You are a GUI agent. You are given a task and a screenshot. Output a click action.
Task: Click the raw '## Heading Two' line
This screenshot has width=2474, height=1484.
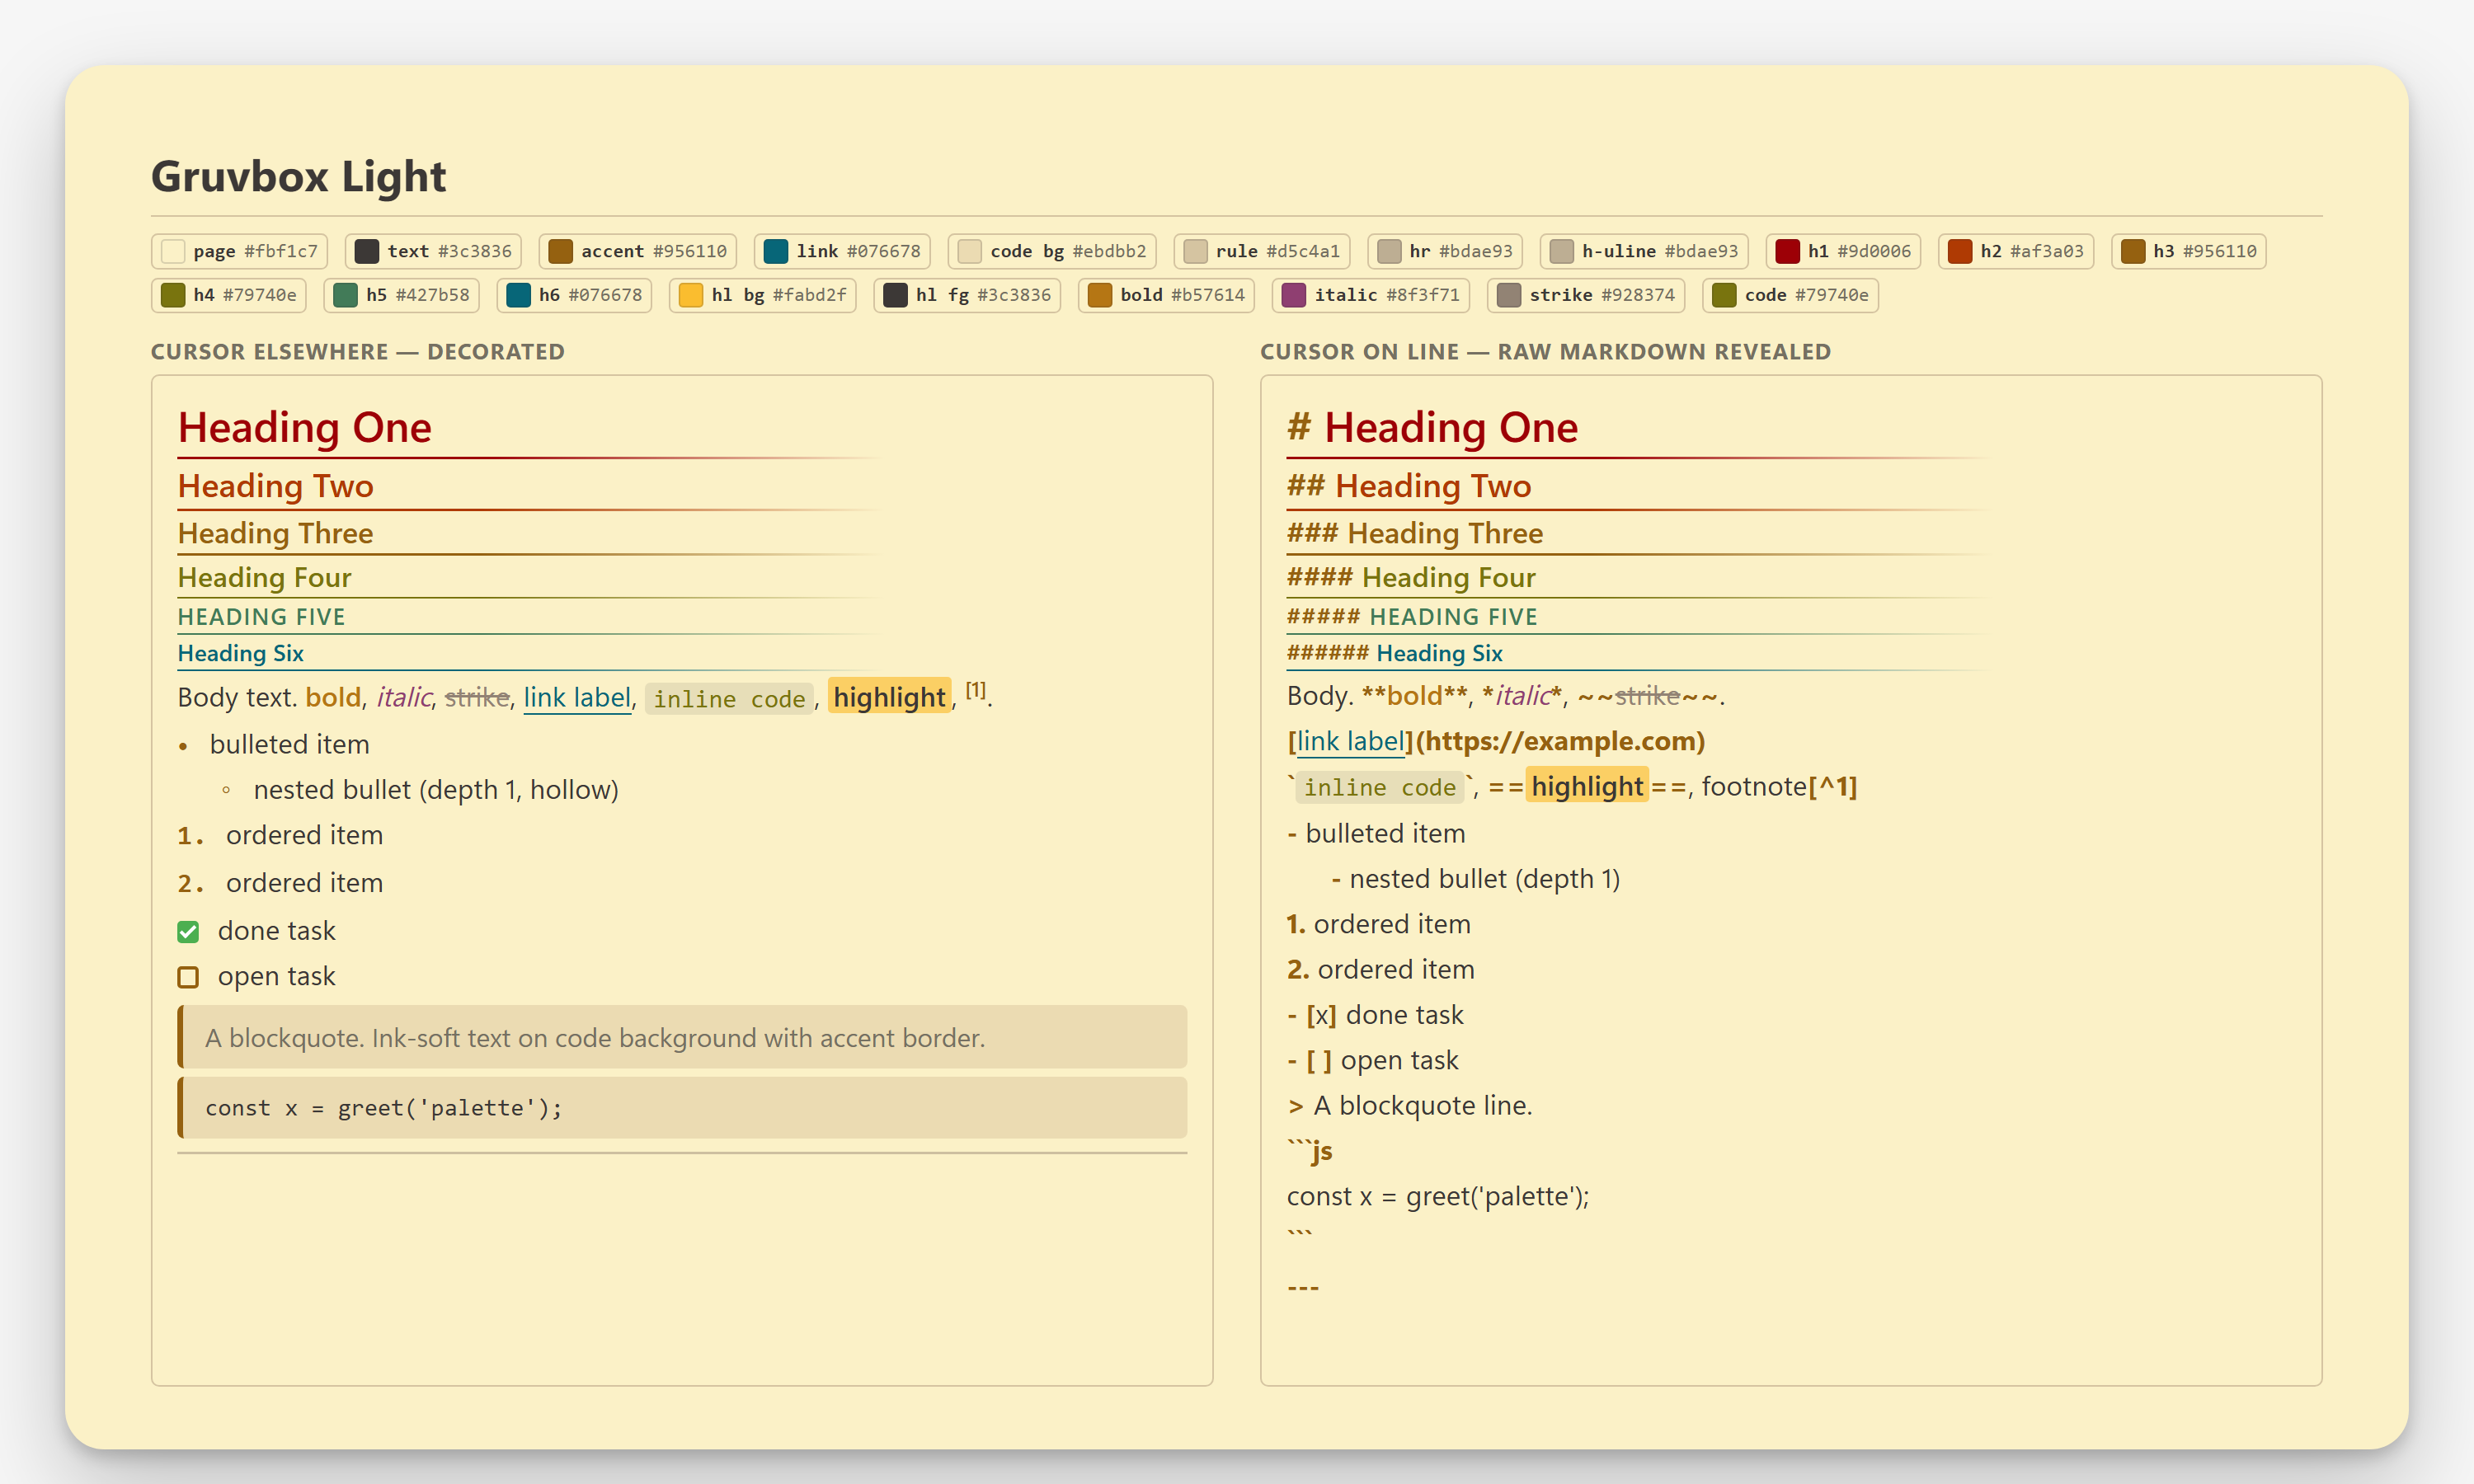[x=1409, y=486]
